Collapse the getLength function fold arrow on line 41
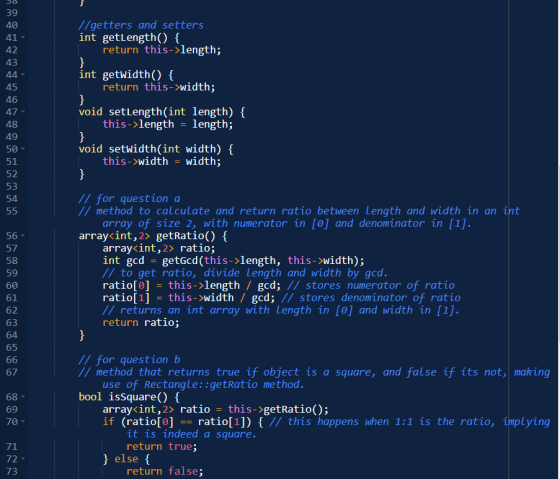Screen dimensions: 560x479 (x=23, y=37)
